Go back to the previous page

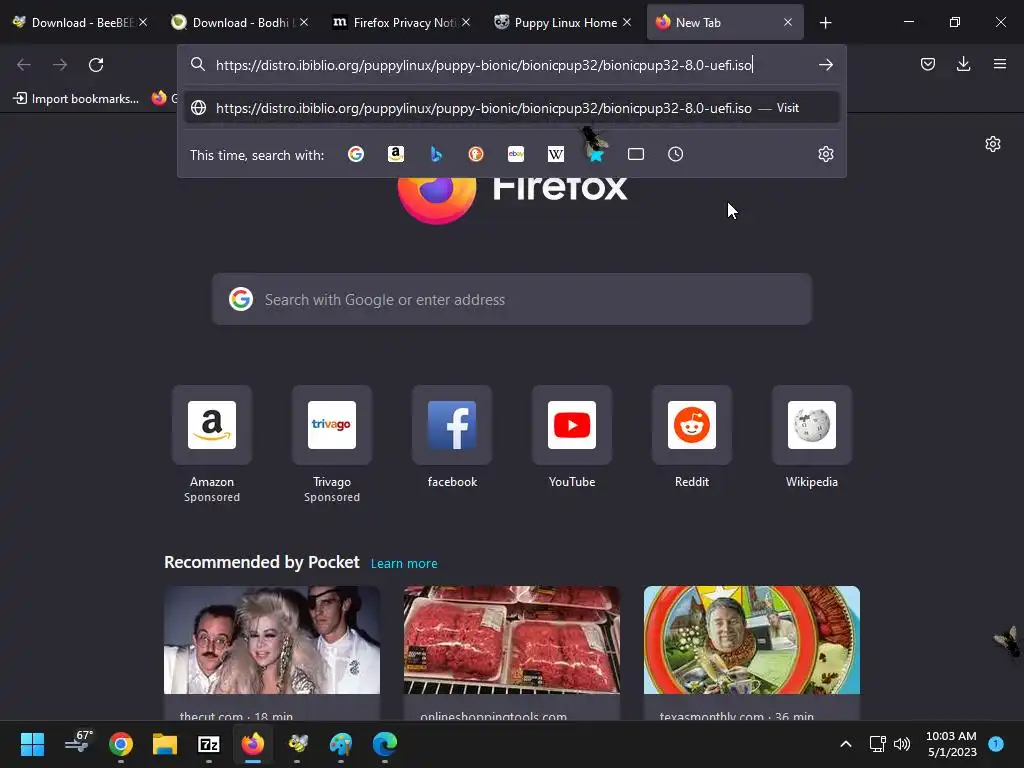(x=24, y=65)
